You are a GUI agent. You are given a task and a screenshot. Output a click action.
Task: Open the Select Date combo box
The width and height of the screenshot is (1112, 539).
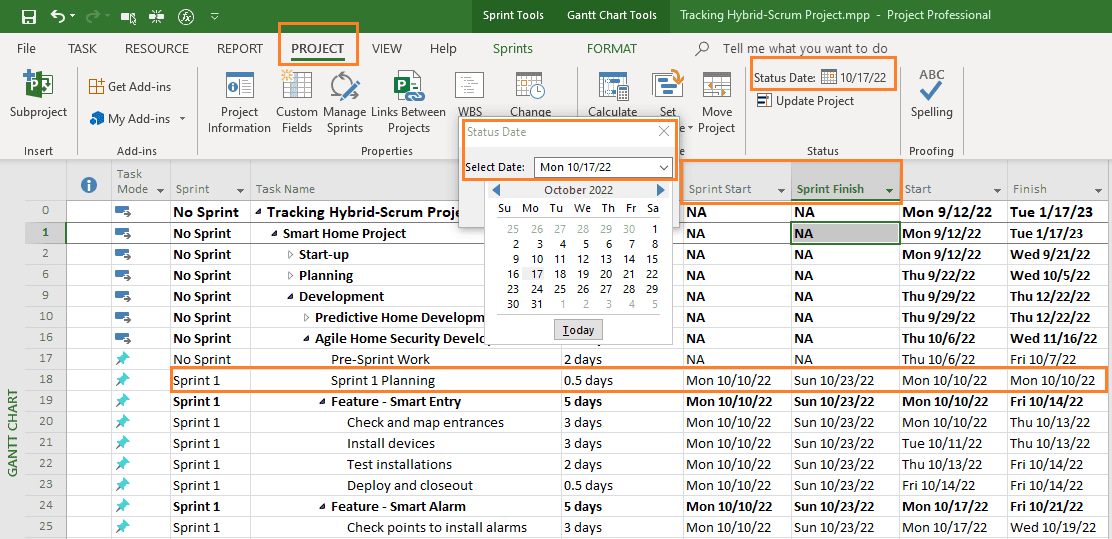tap(603, 167)
